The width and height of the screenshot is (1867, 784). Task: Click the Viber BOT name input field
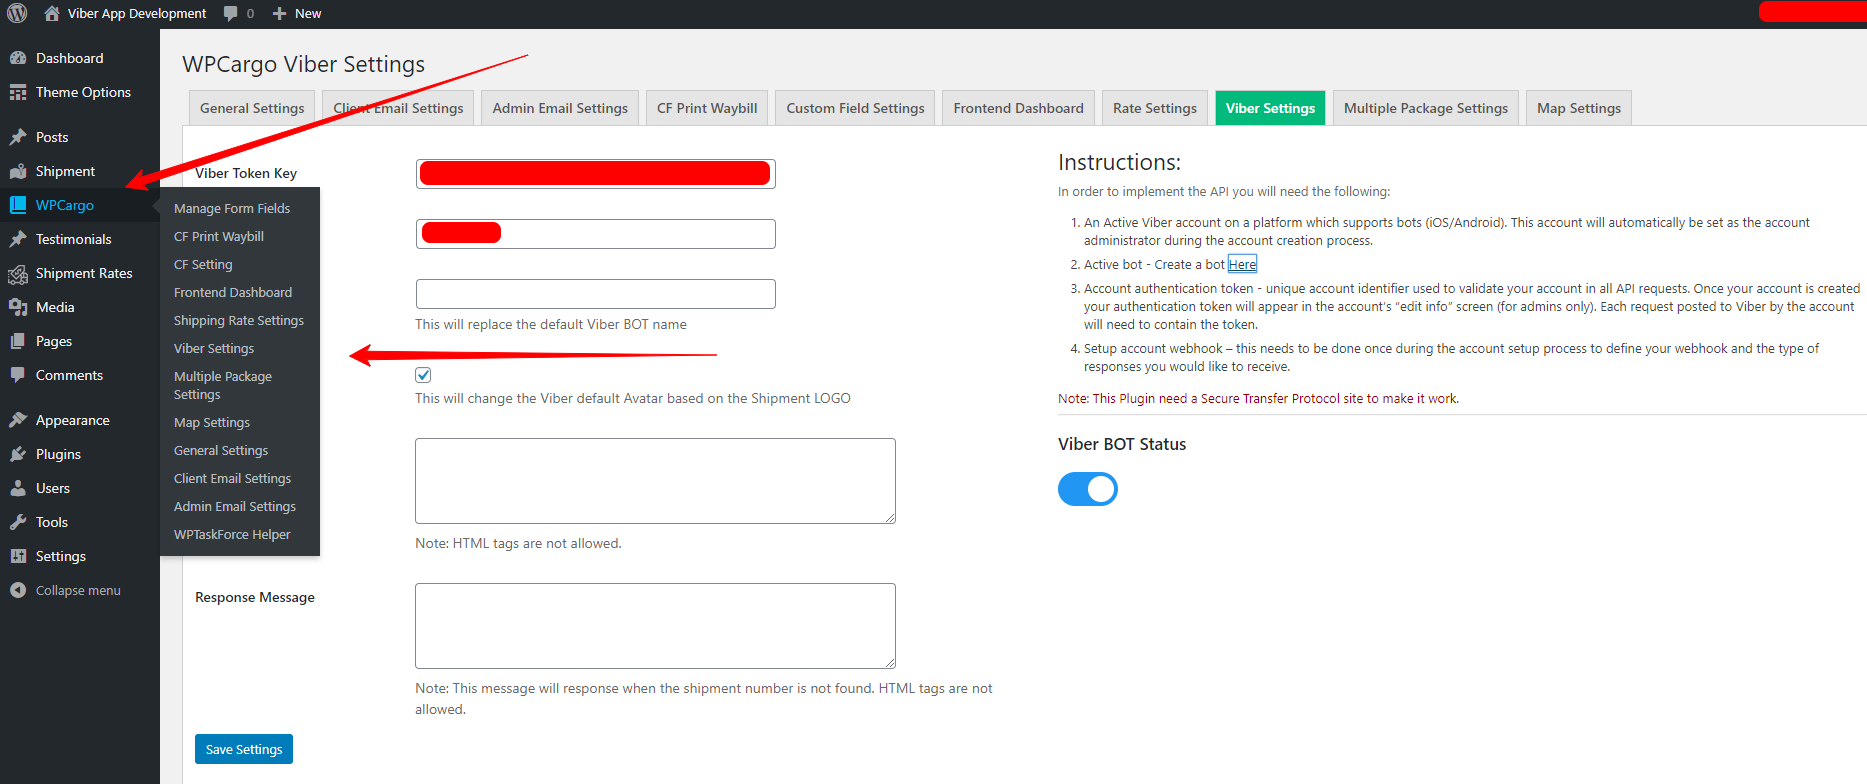coord(595,294)
